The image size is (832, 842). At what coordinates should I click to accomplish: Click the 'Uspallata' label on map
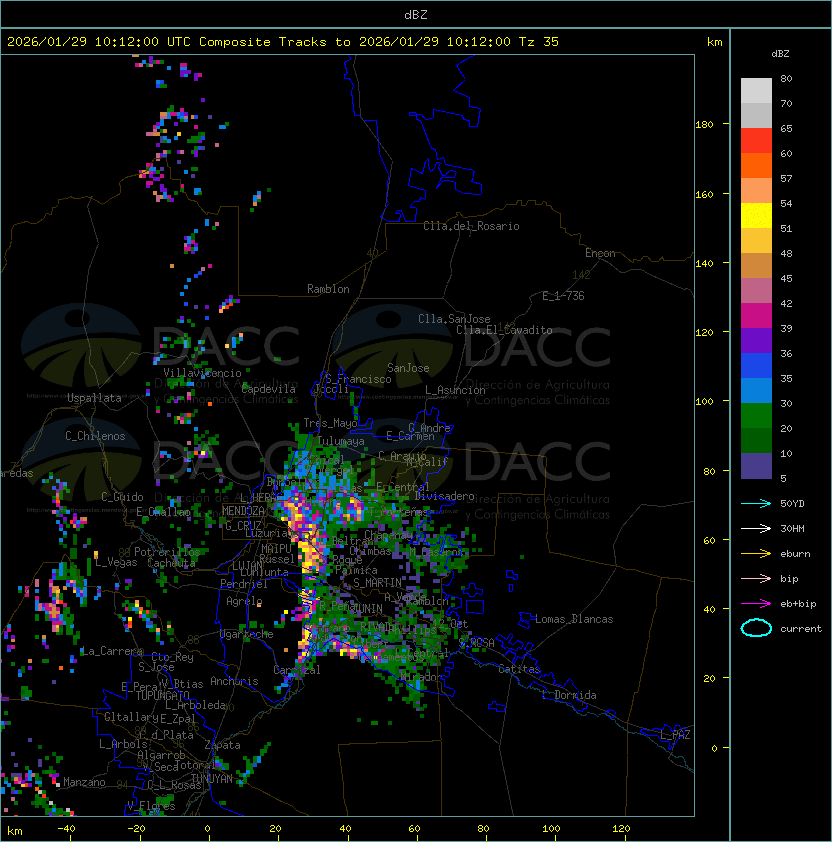tap(94, 398)
